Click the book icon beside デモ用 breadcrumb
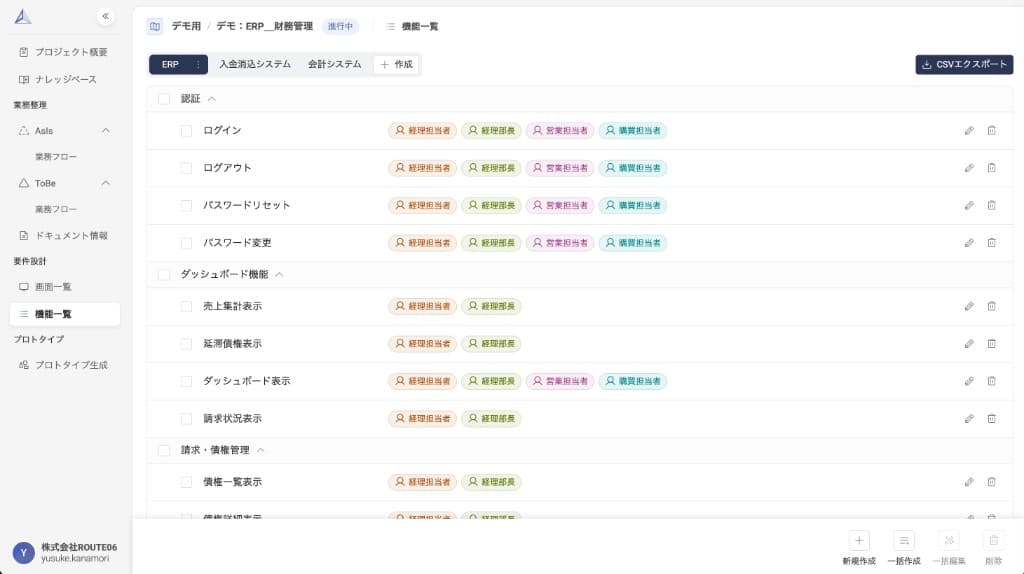The width and height of the screenshot is (1024, 574). coord(155,26)
